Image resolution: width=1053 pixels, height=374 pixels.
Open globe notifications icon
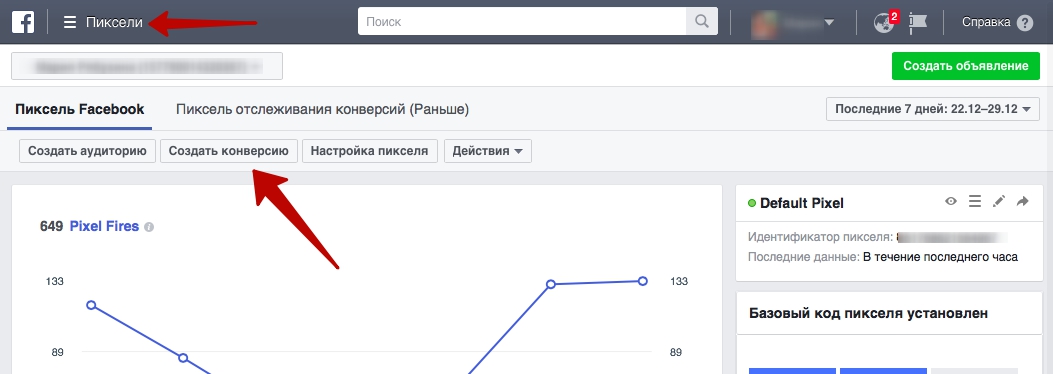(883, 22)
